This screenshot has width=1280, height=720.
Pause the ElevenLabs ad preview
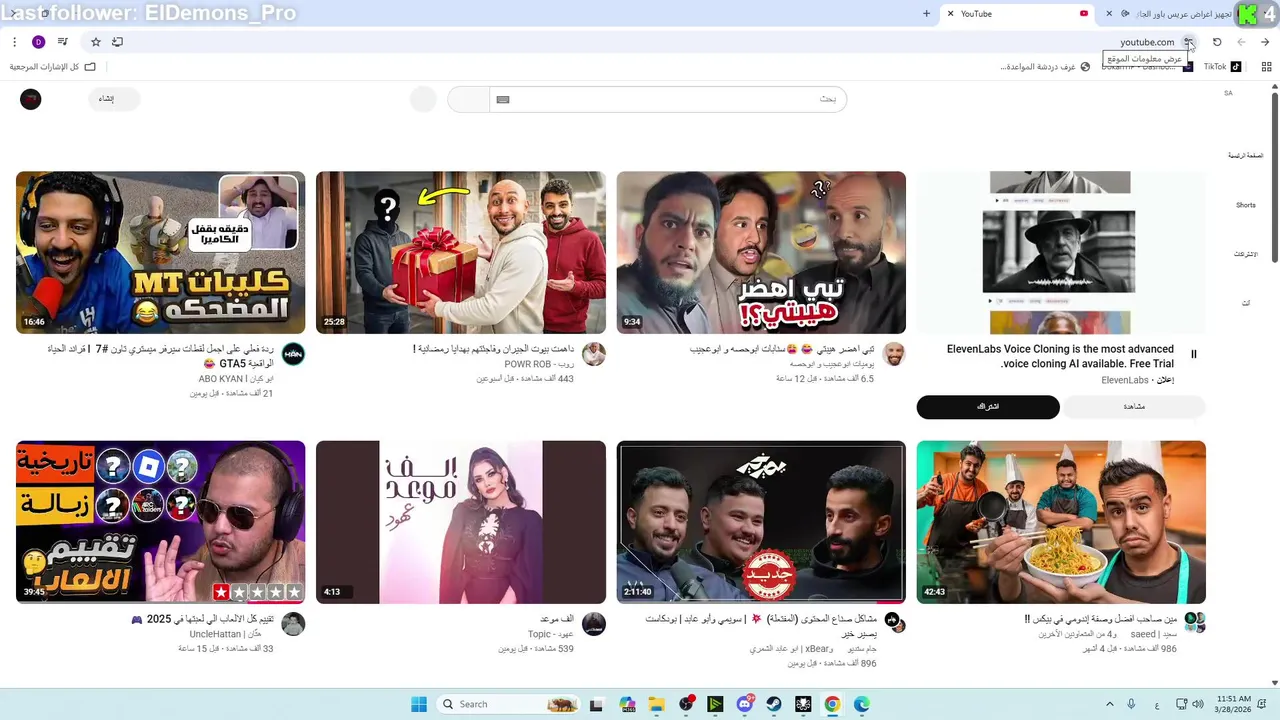coord(1193,354)
